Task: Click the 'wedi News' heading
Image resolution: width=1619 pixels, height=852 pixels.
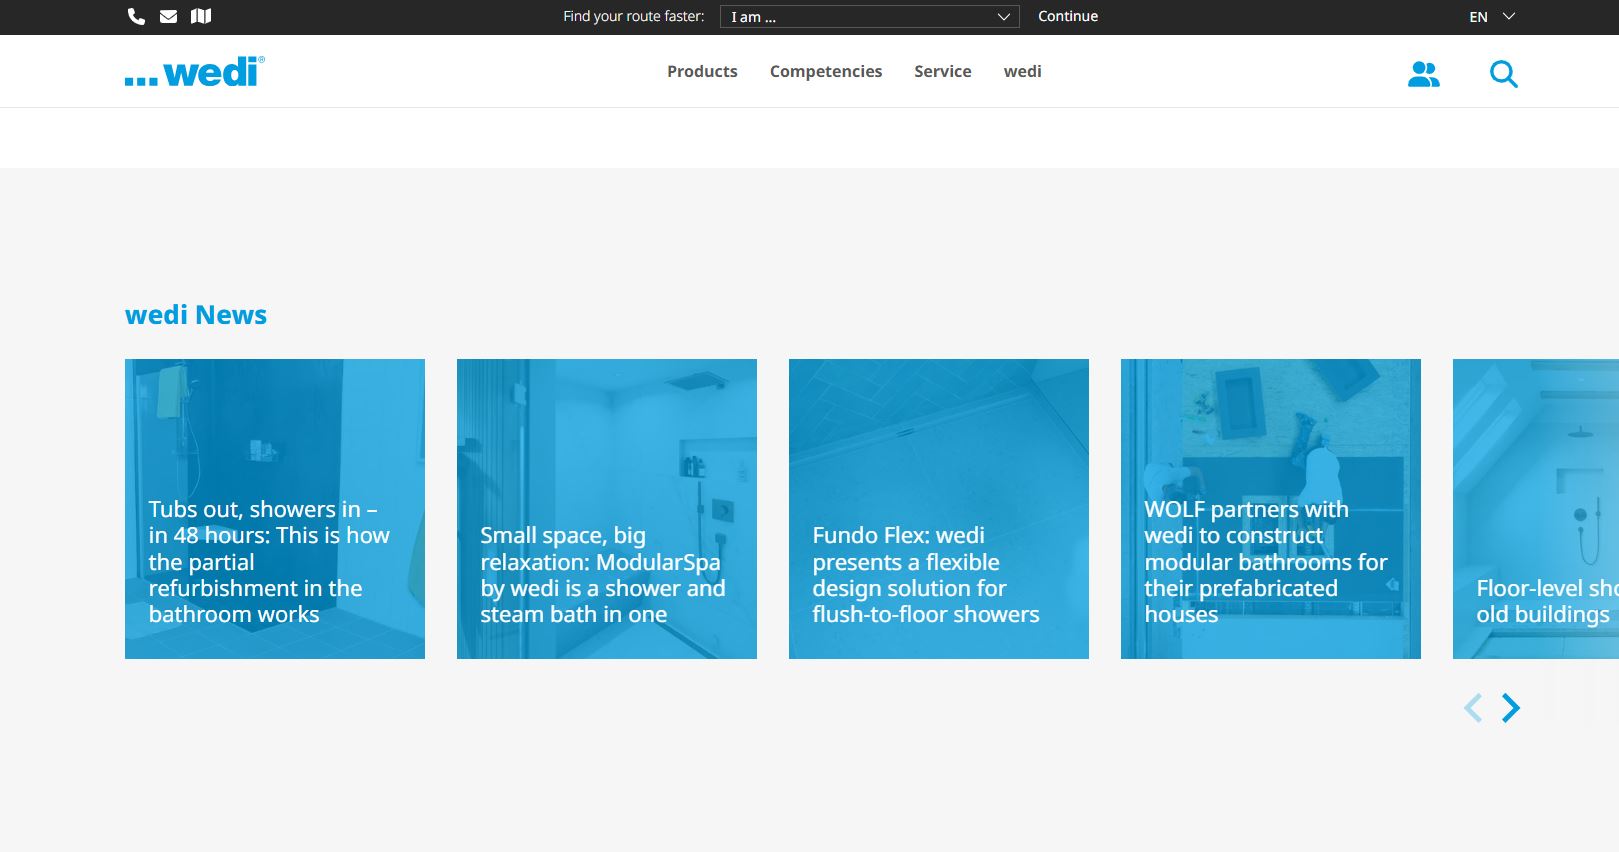Action: (x=196, y=315)
